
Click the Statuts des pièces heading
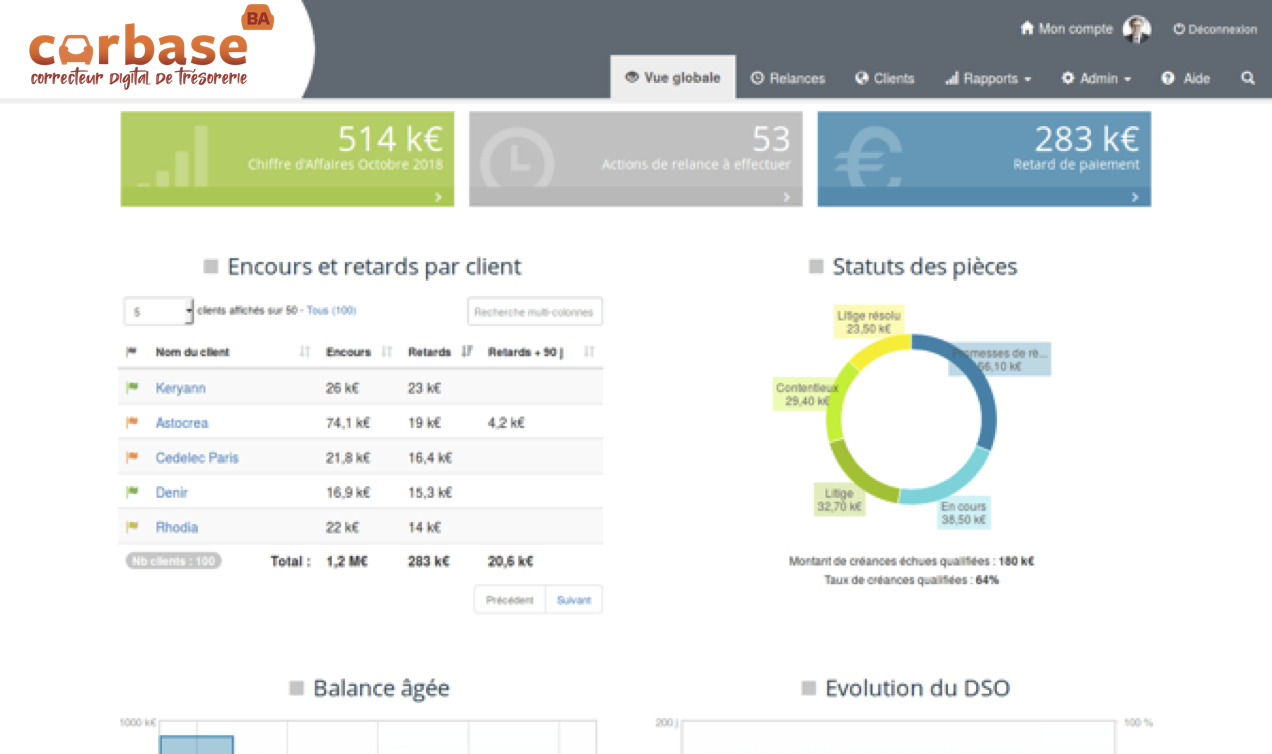point(924,267)
